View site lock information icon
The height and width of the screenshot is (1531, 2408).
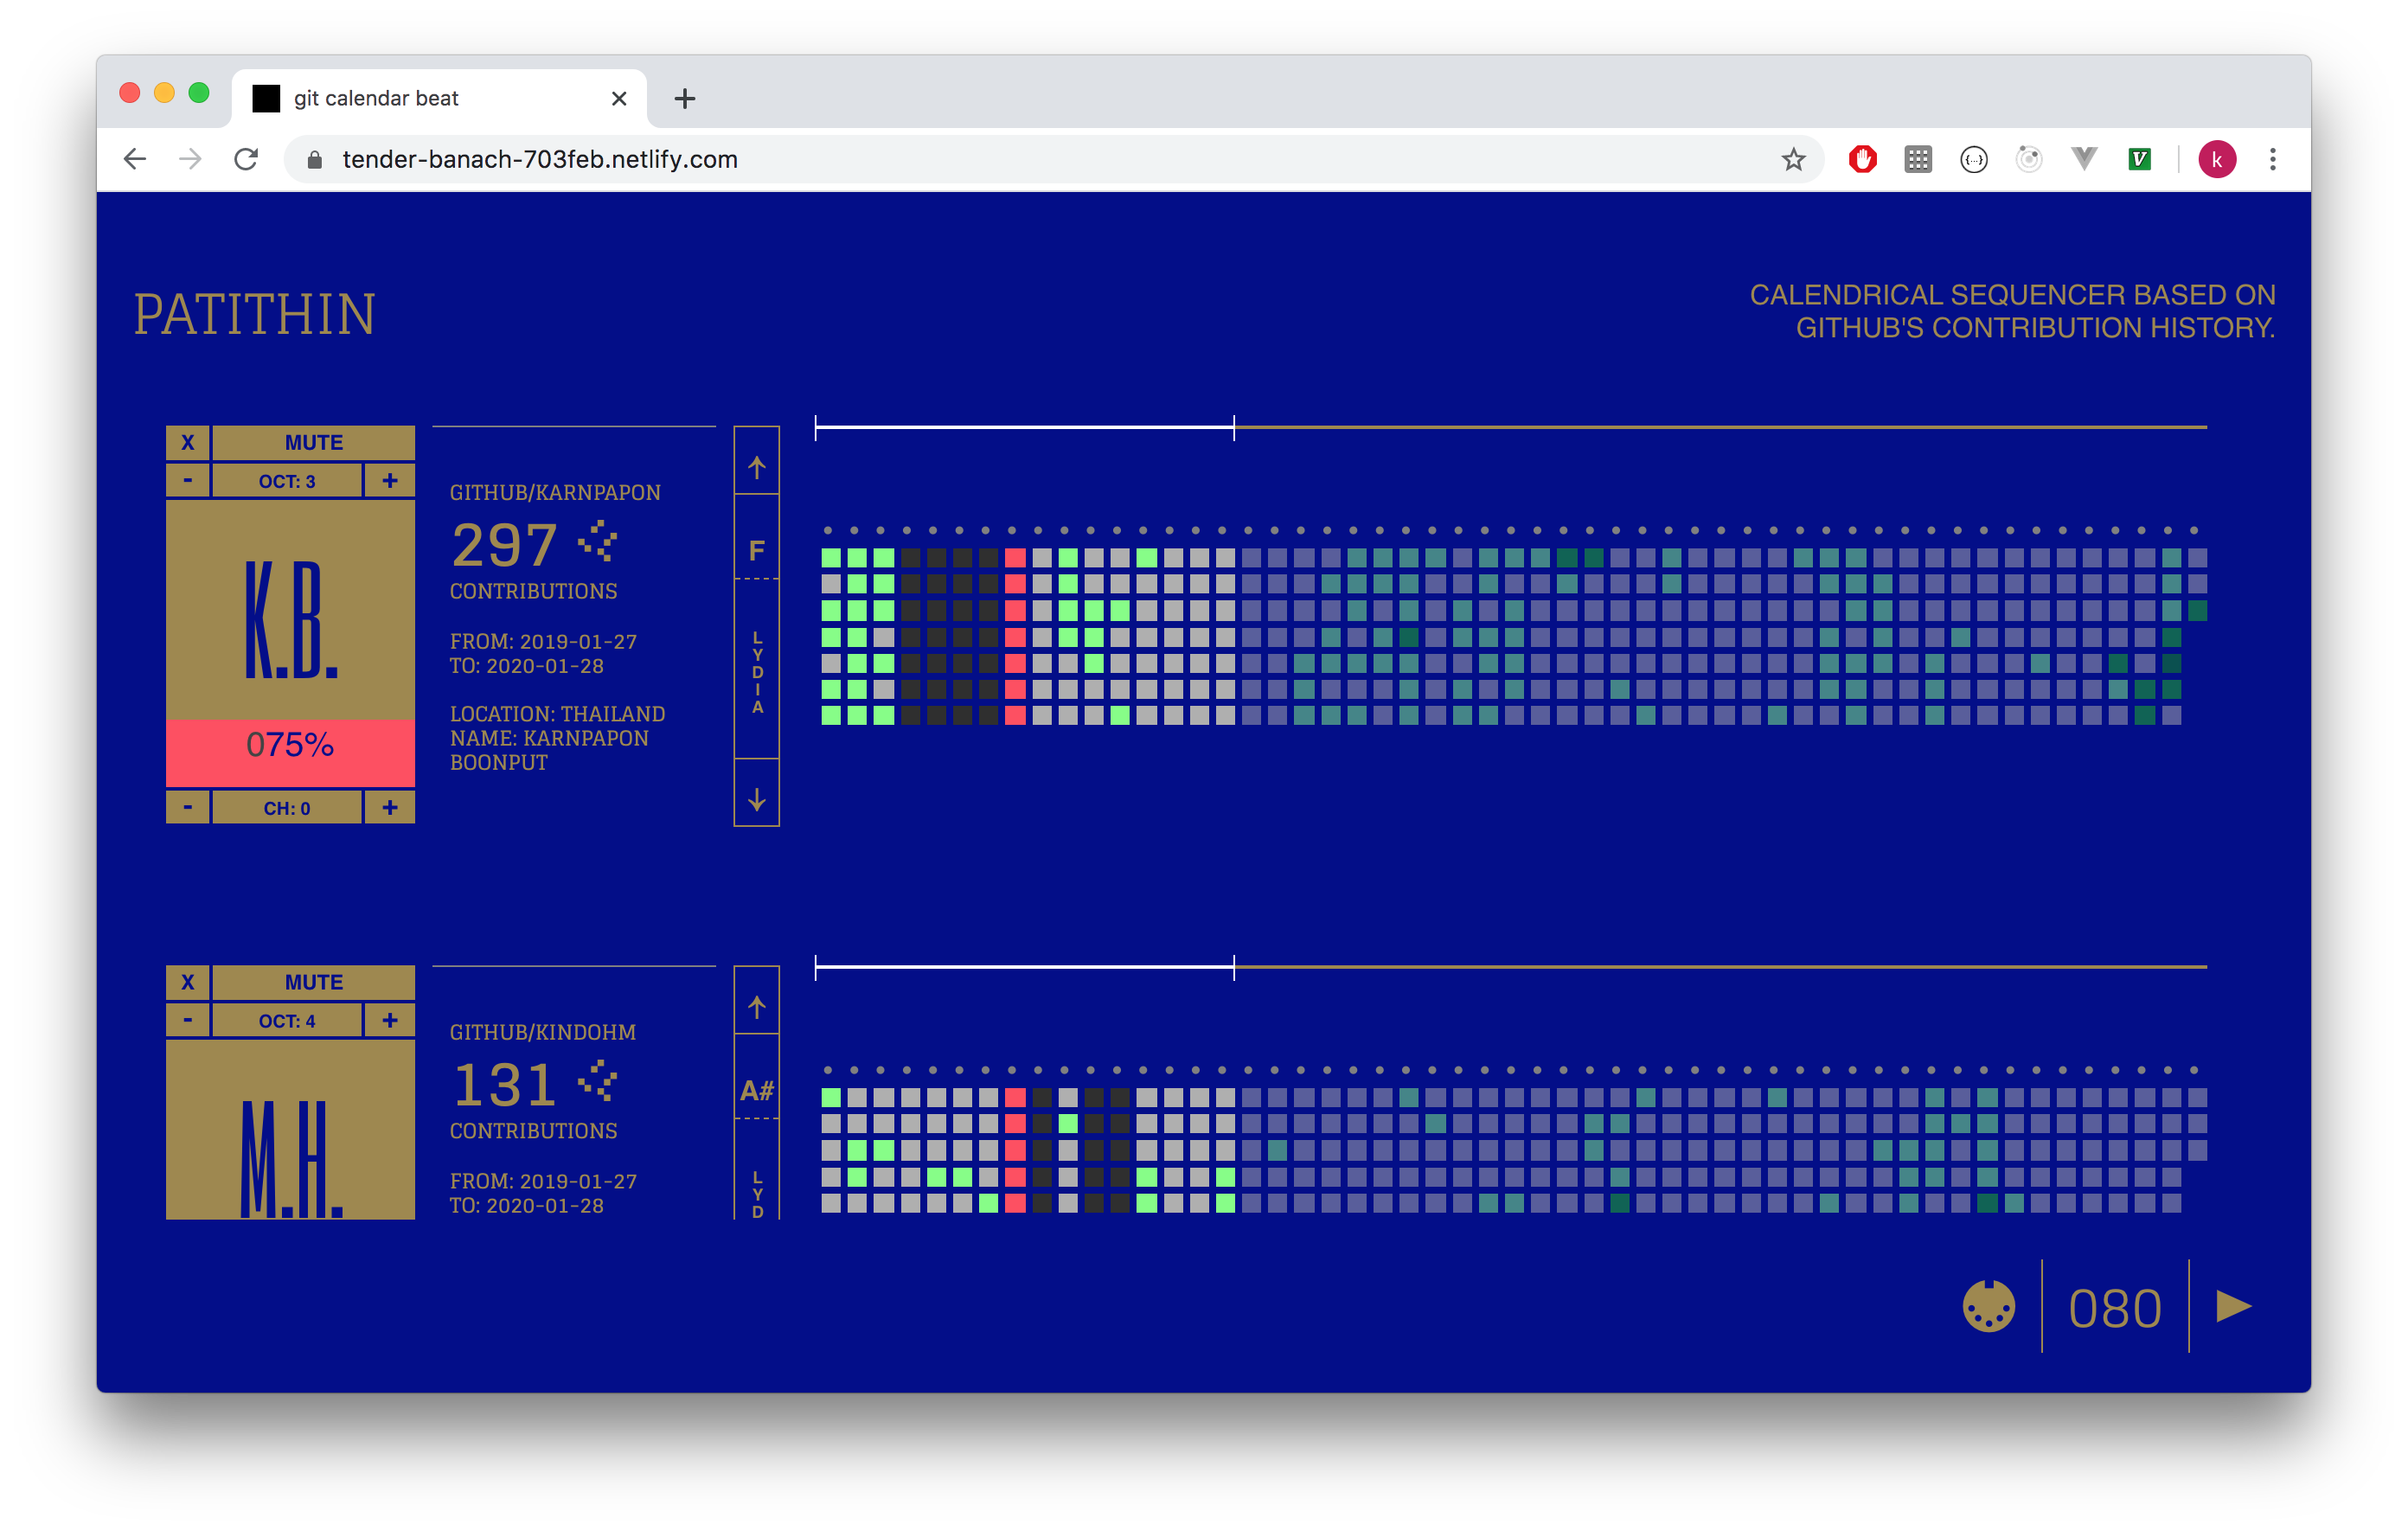314,159
